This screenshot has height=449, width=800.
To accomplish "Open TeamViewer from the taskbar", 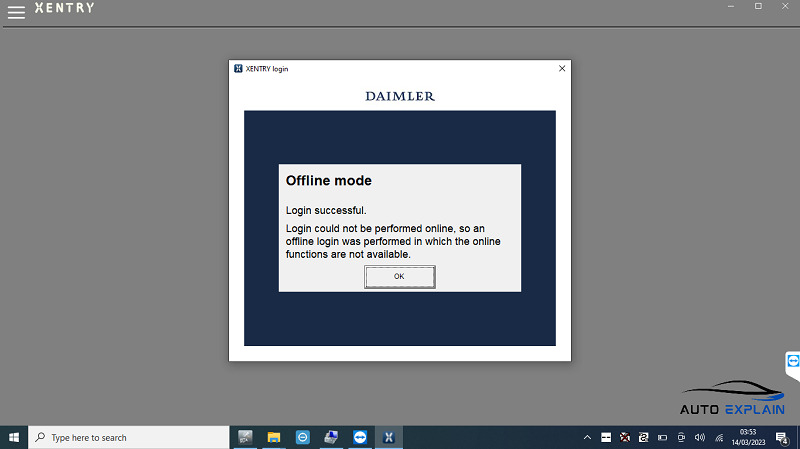I will pyautogui.click(x=360, y=437).
